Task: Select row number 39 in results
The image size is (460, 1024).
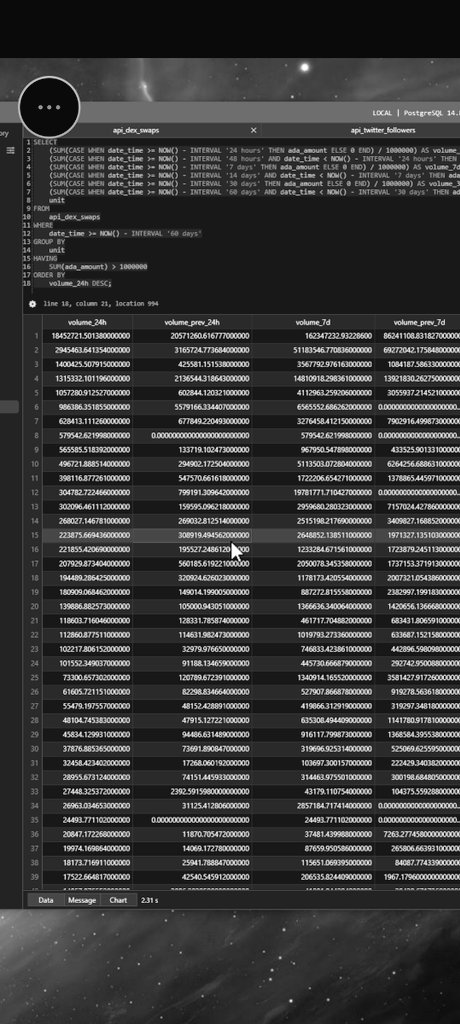Action: [x=35, y=876]
